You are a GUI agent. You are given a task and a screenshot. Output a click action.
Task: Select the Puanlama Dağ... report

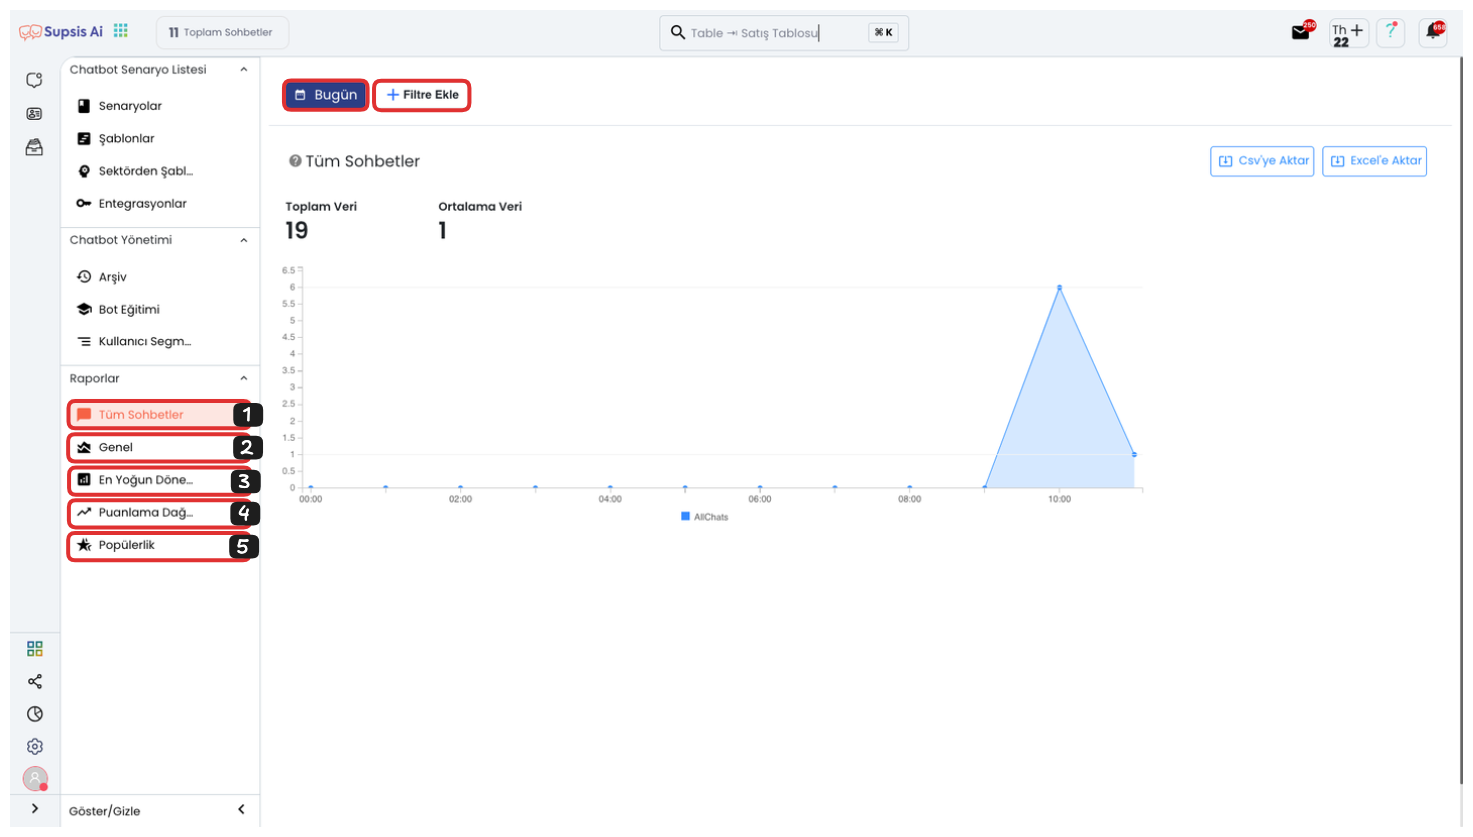point(159,513)
